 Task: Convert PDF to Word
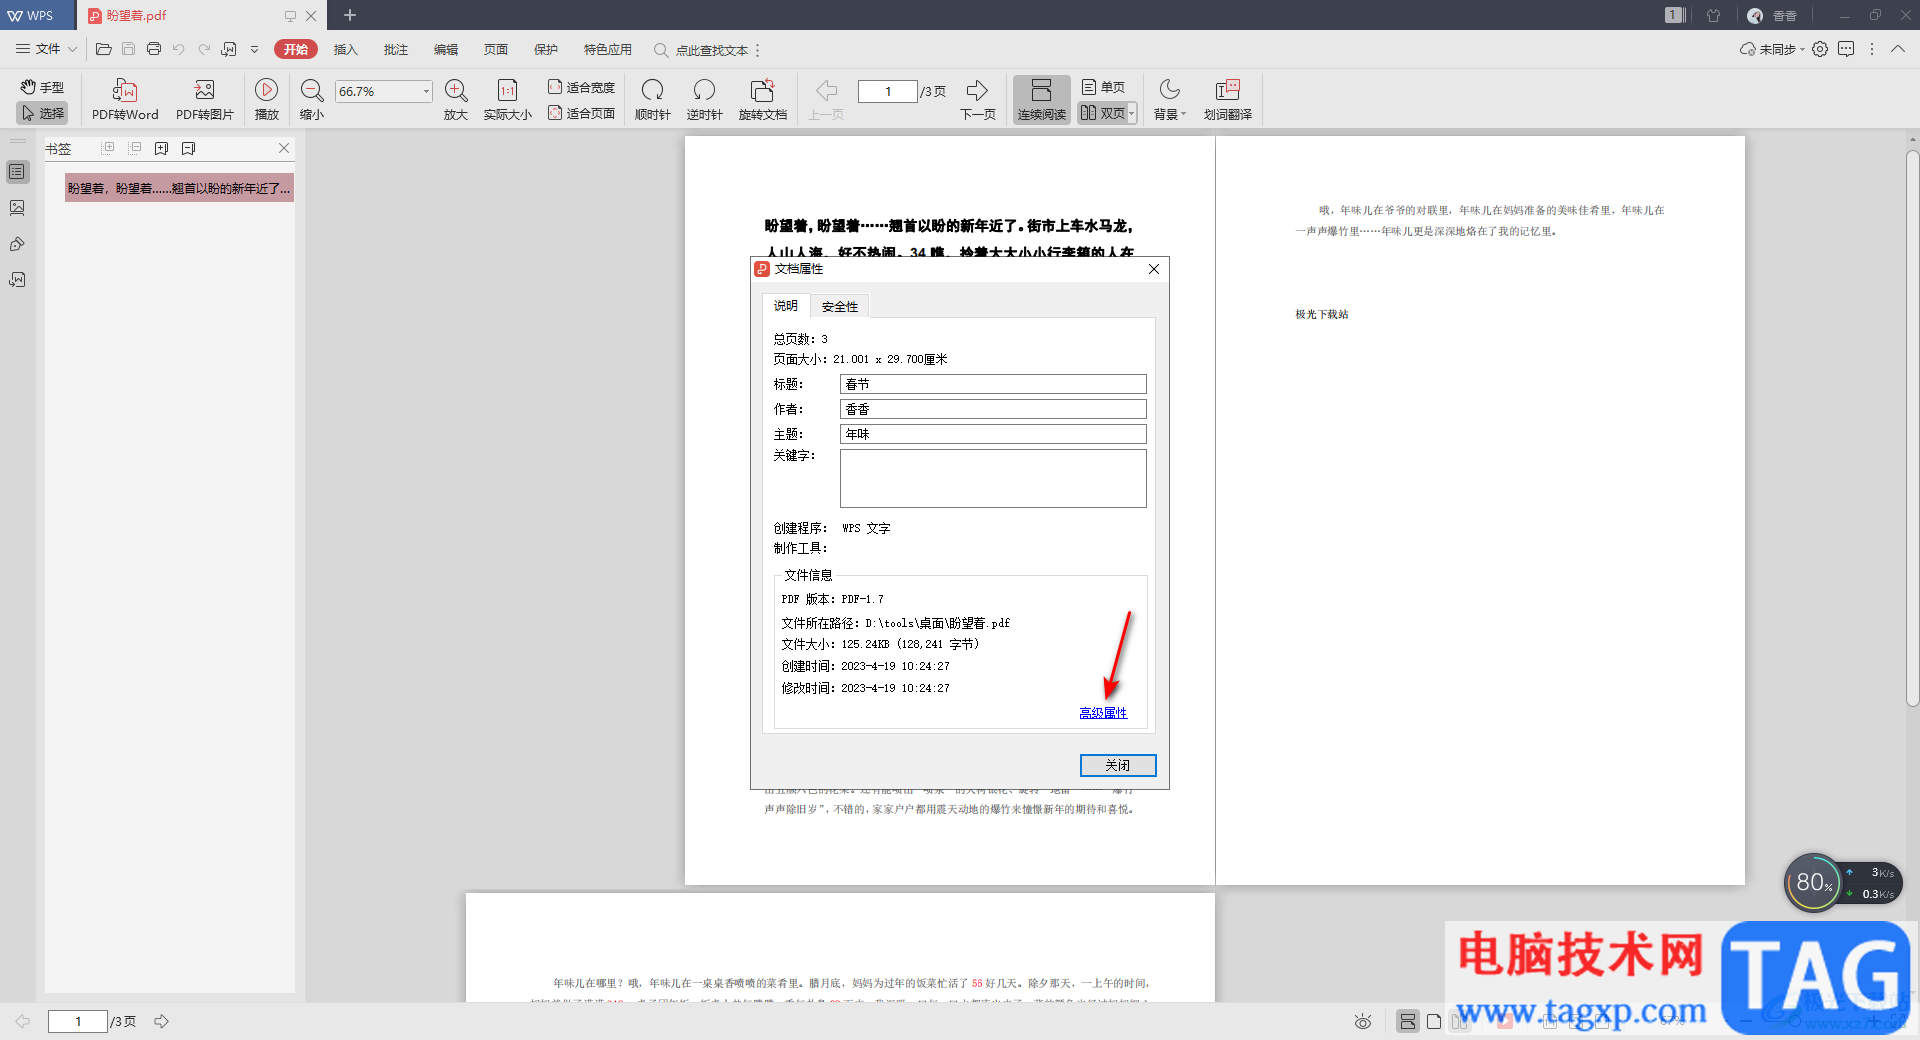coord(125,100)
